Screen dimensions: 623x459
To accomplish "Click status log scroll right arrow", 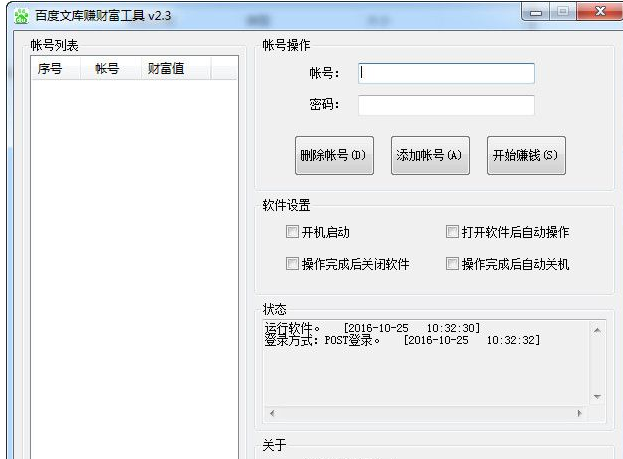I will [x=580, y=413].
